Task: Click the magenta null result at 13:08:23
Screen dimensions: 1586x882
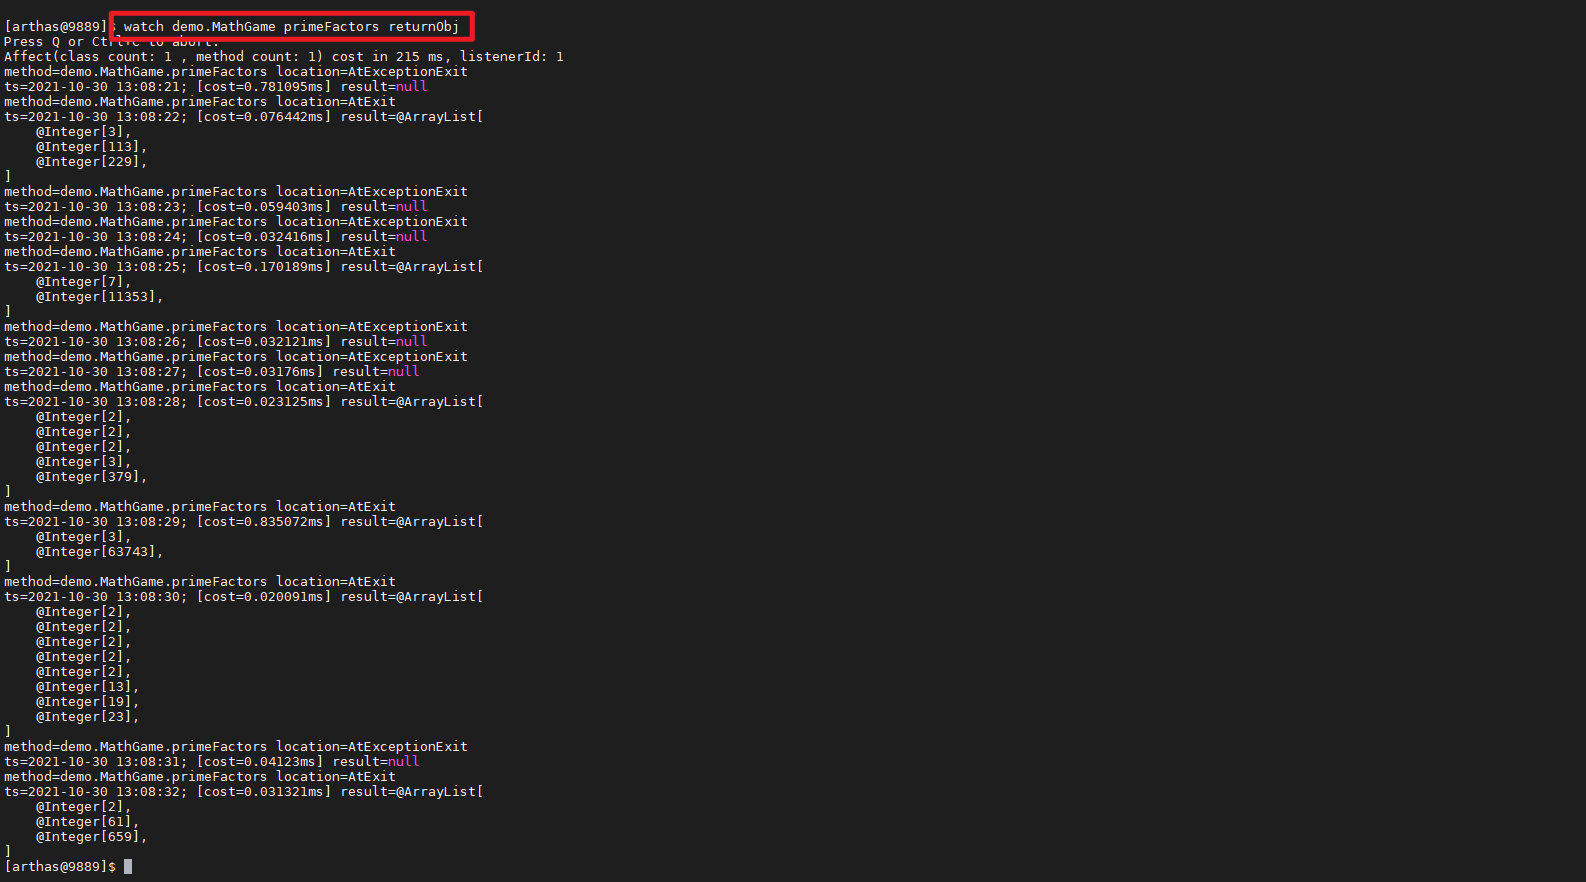Action: 411,207
